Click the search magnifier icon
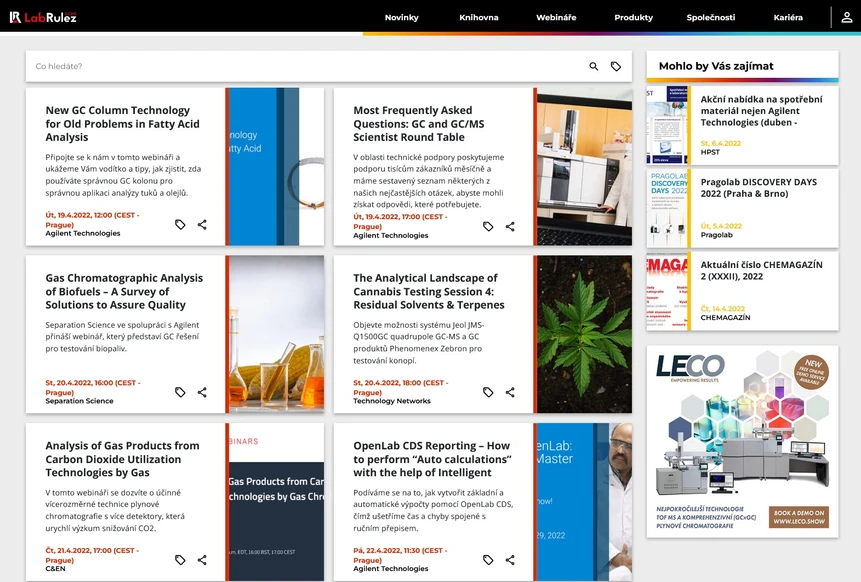 coord(594,67)
